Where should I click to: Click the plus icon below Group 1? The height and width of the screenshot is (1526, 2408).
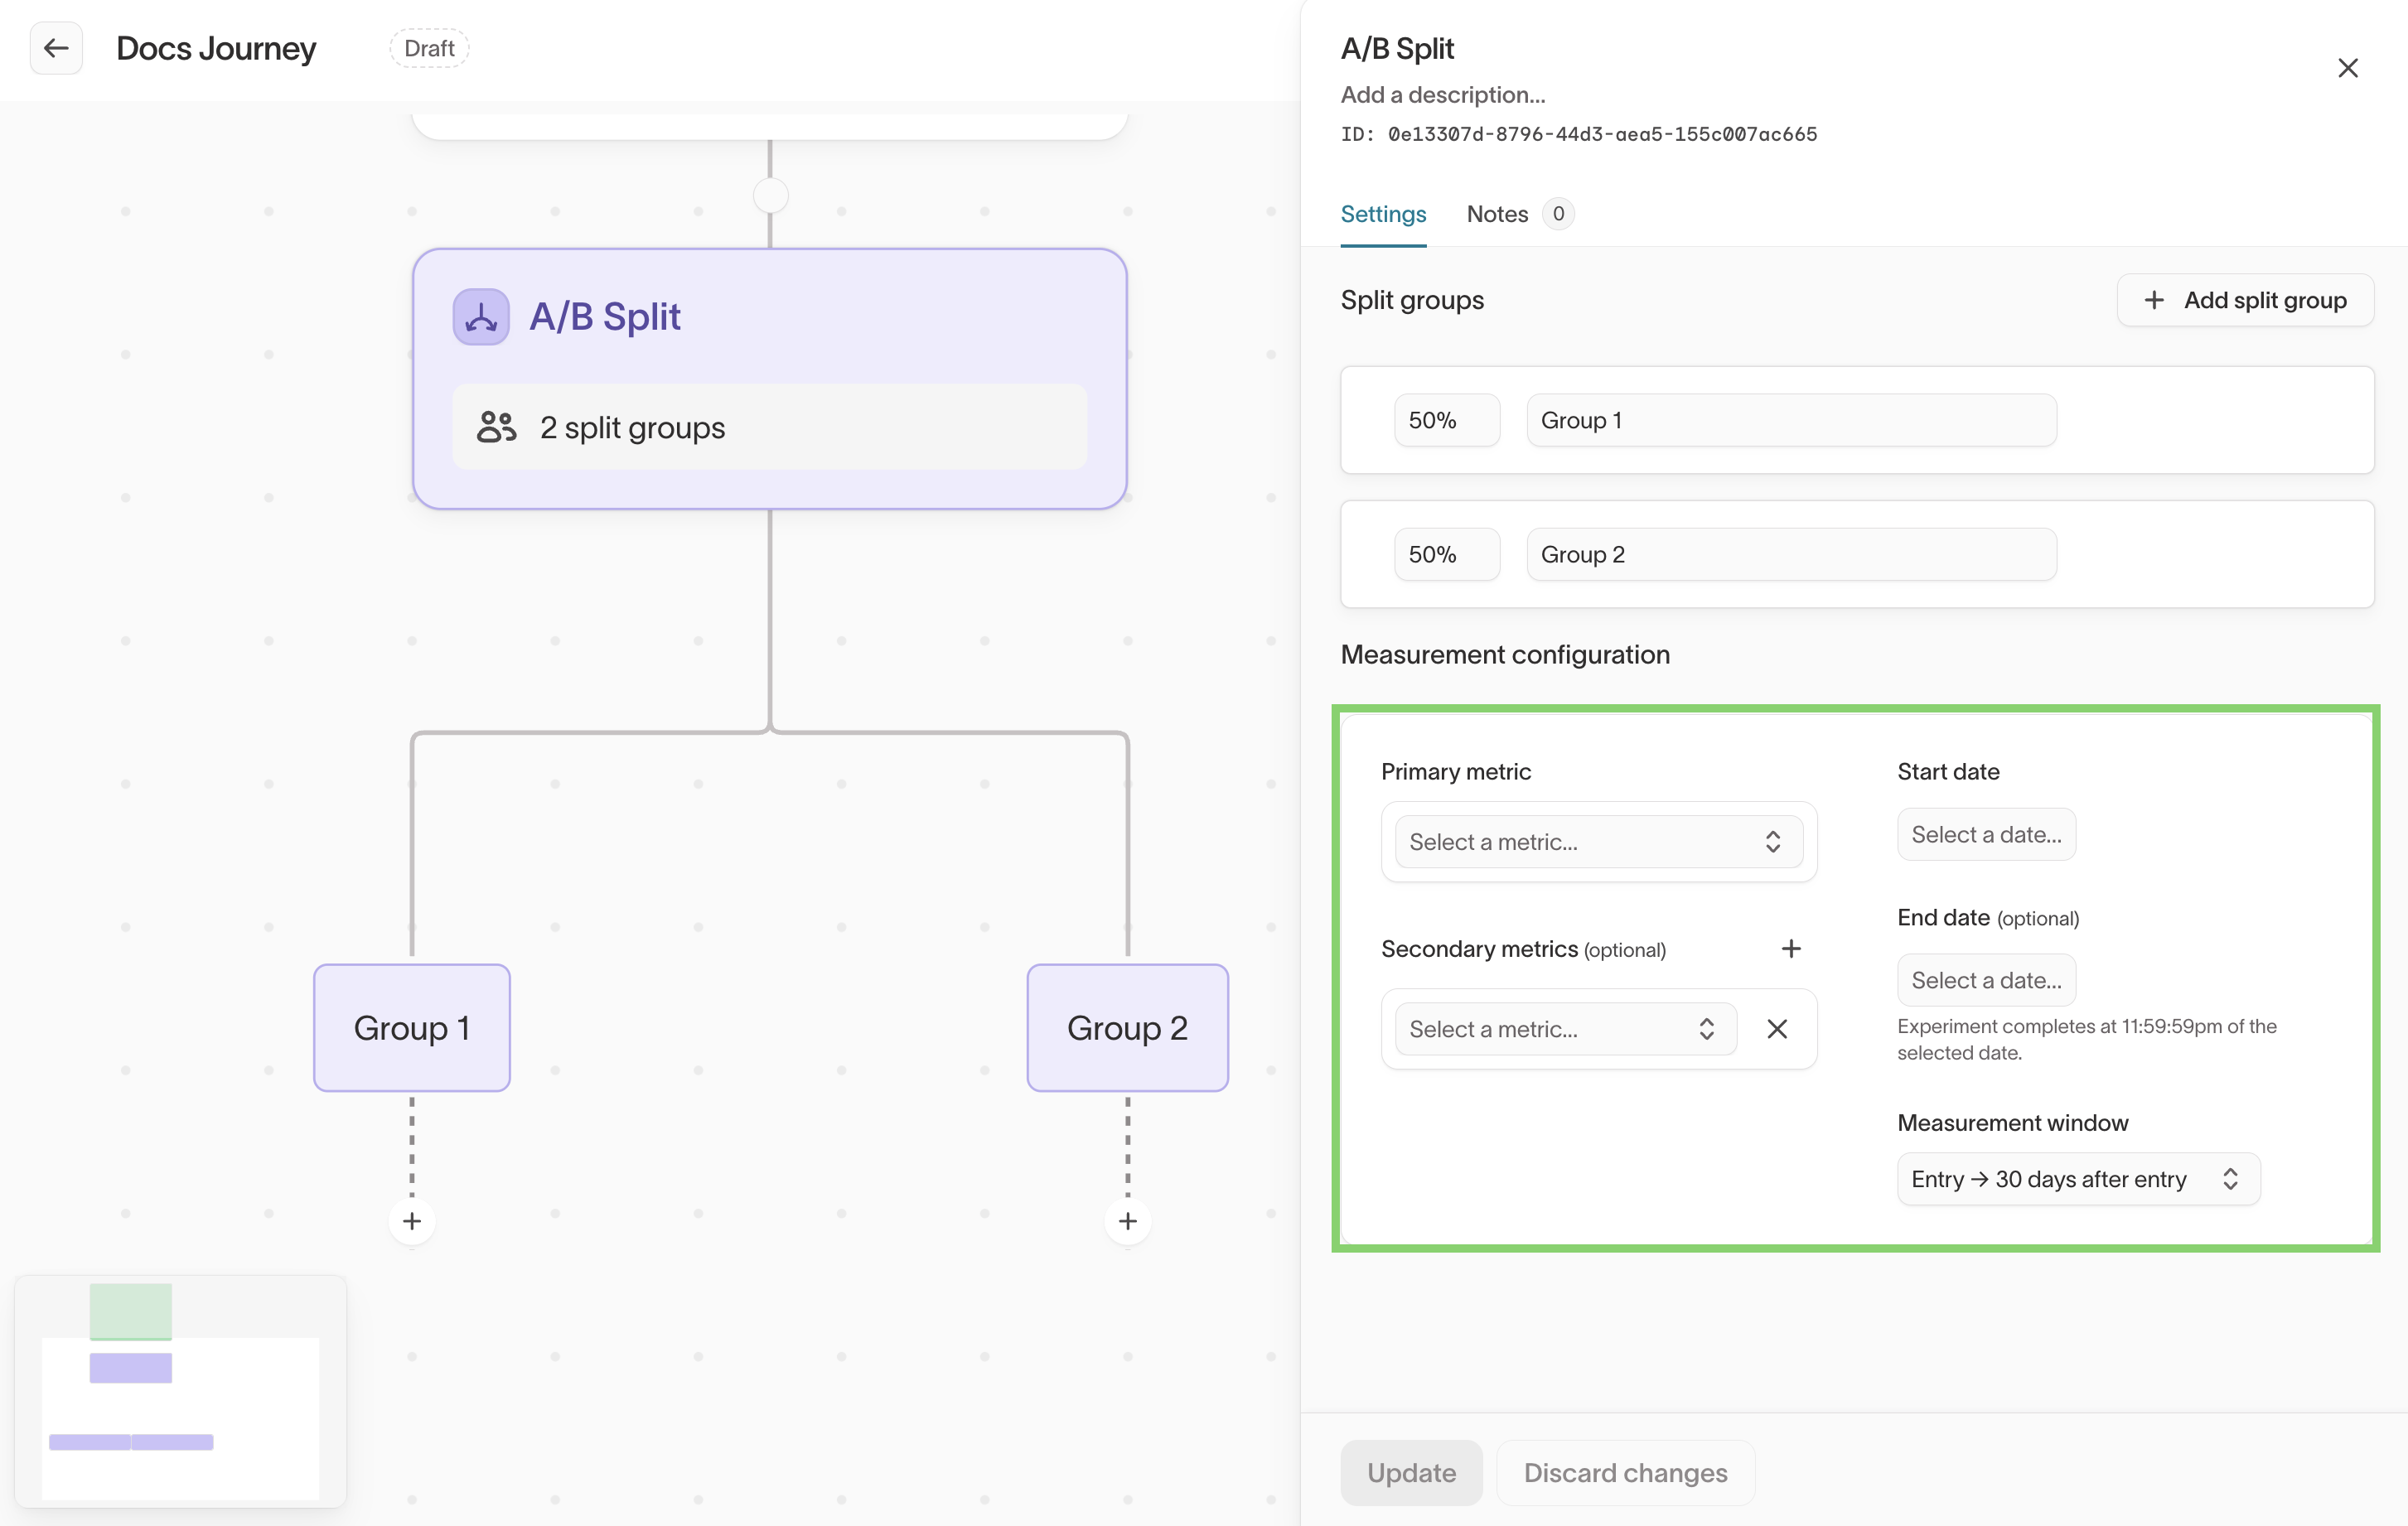(412, 1221)
